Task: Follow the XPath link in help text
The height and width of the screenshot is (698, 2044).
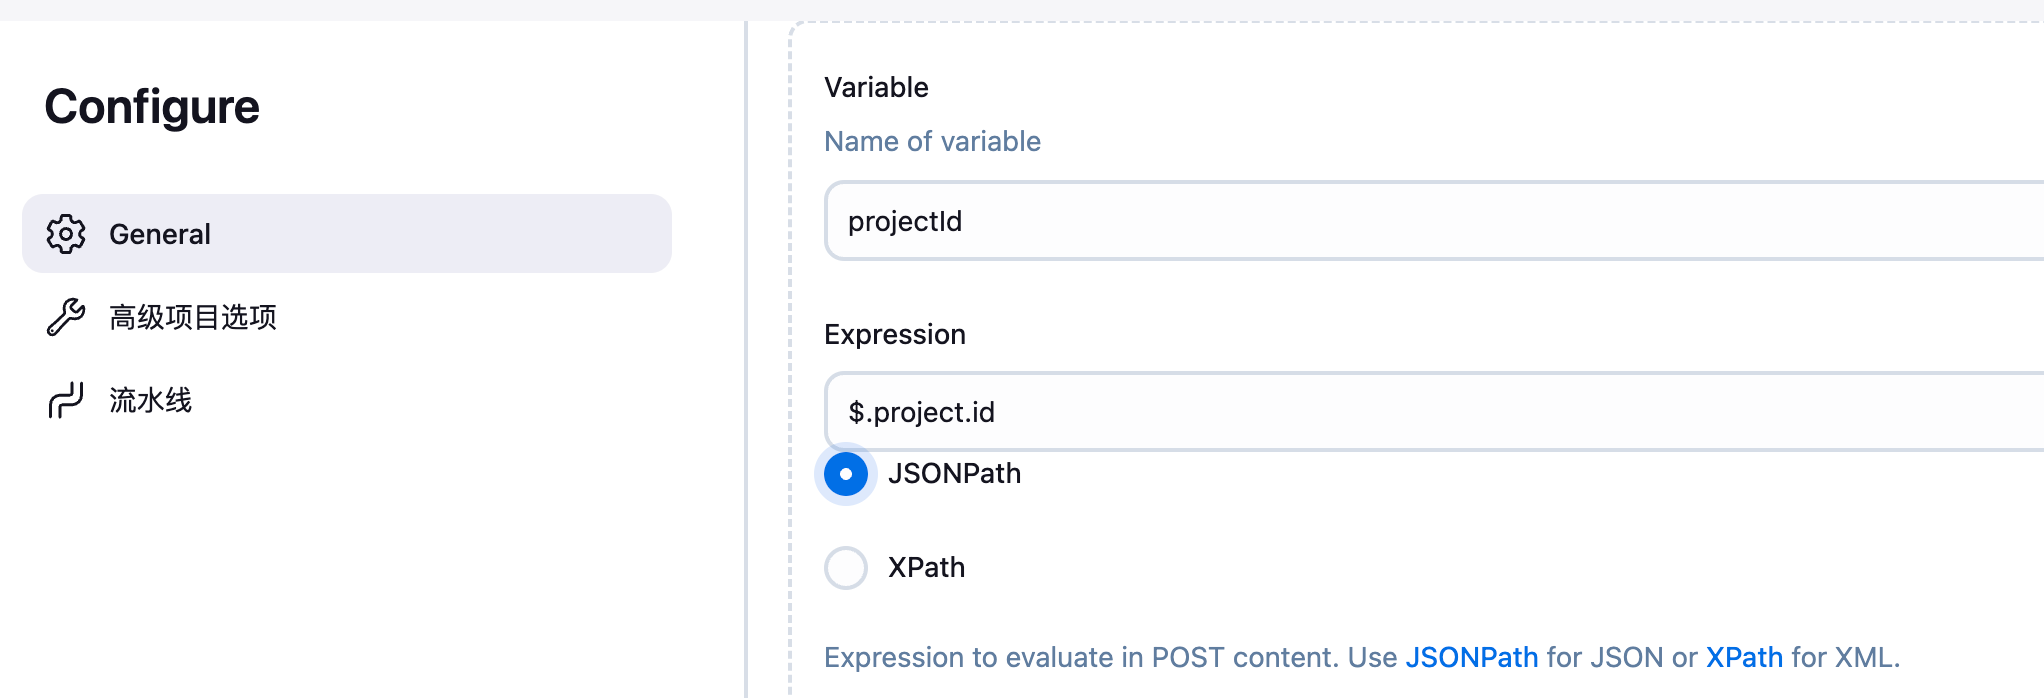Action: tap(1744, 658)
